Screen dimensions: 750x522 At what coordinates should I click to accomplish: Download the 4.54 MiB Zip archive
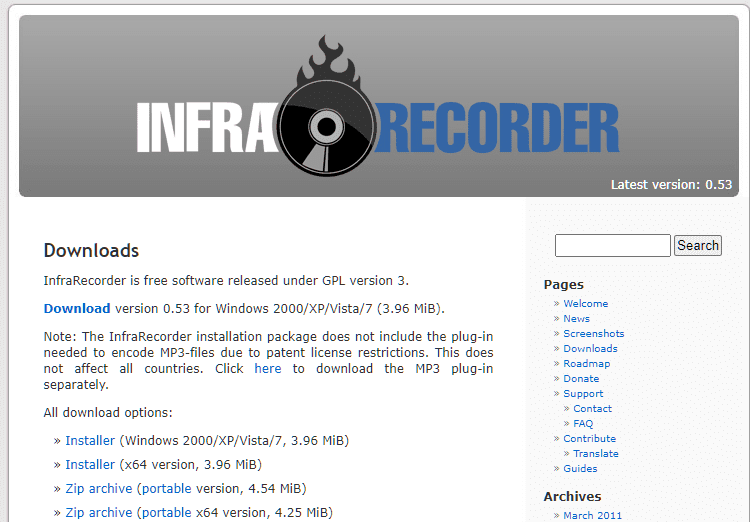point(99,489)
